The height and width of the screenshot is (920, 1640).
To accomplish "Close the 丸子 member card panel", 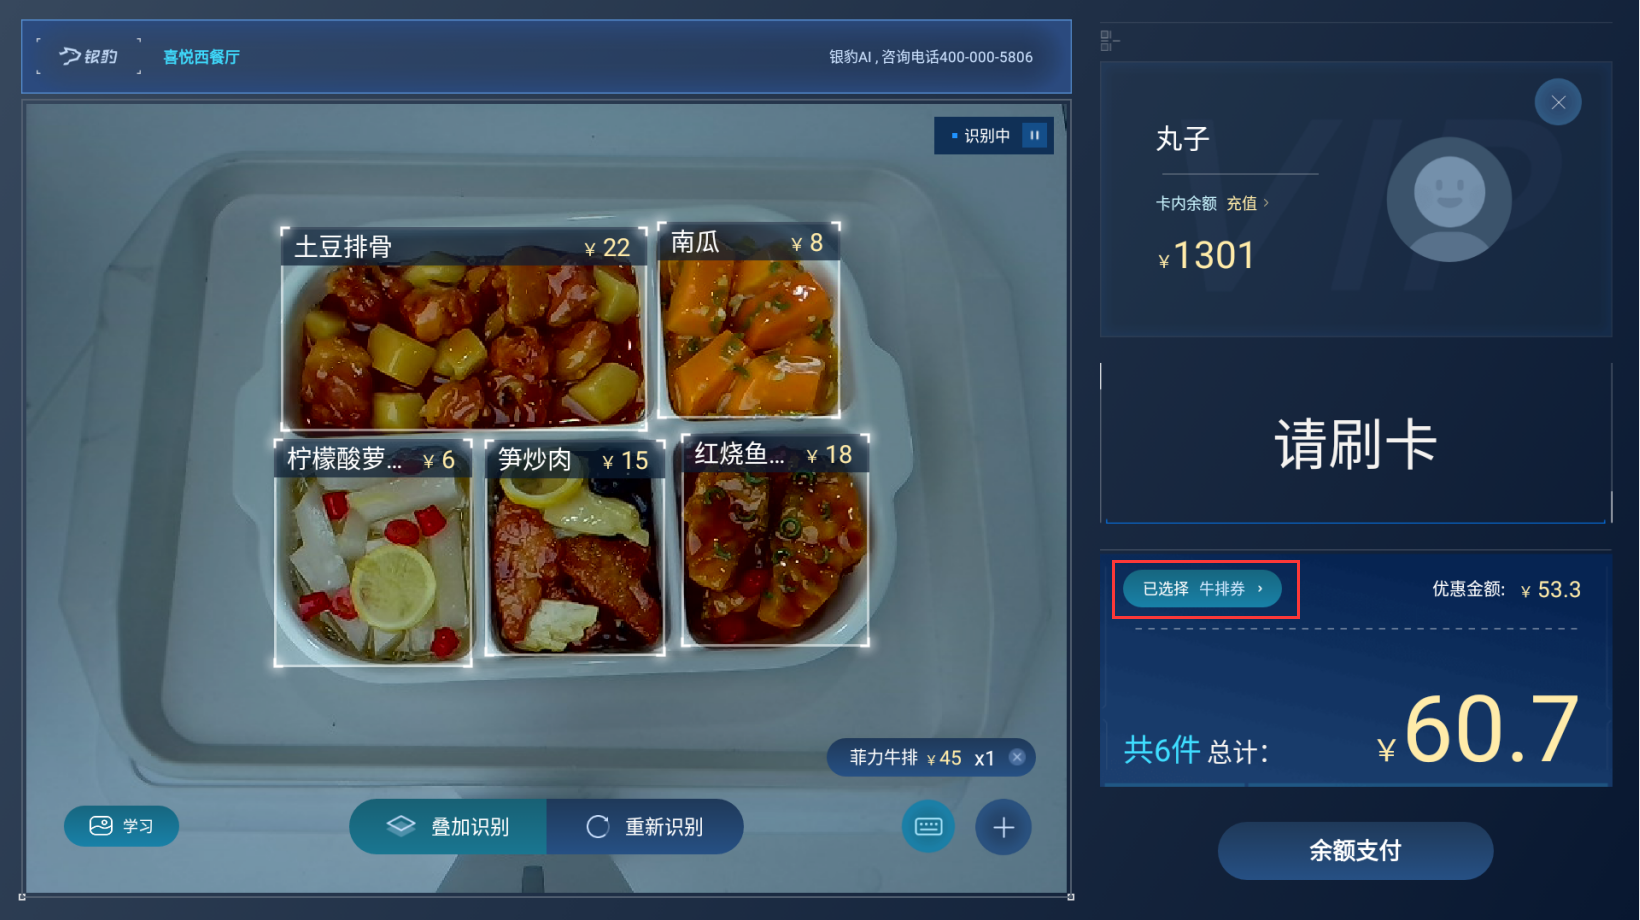I will click(1558, 102).
